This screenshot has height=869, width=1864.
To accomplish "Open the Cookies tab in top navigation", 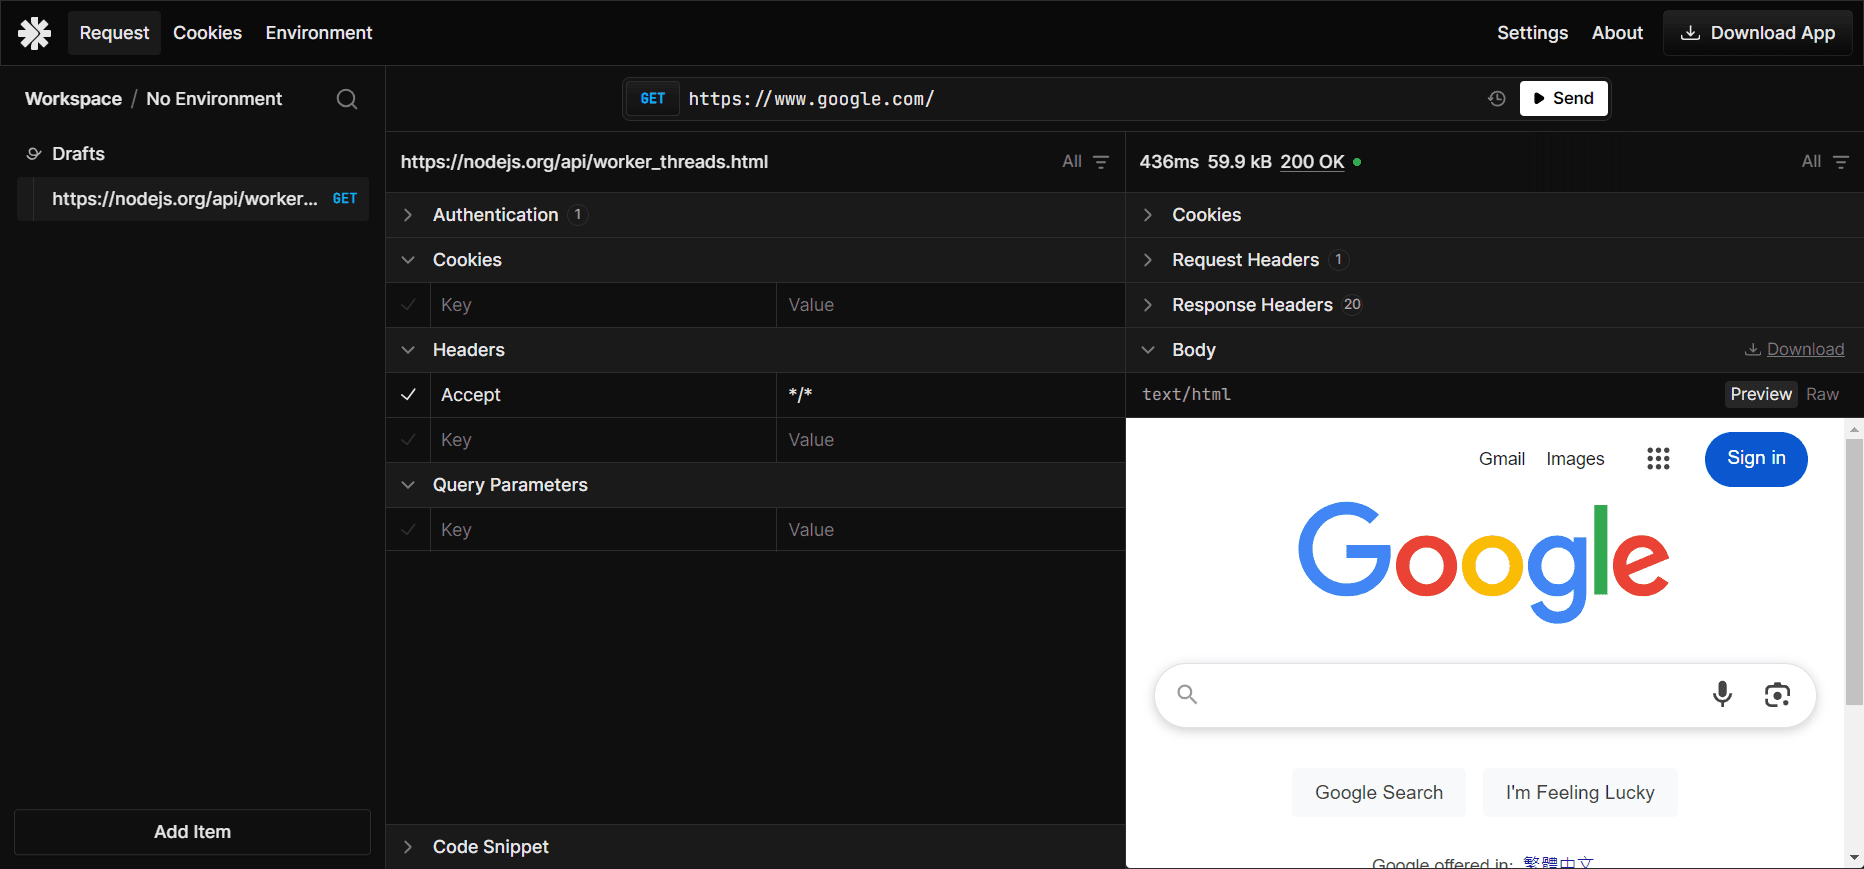I will (x=207, y=33).
